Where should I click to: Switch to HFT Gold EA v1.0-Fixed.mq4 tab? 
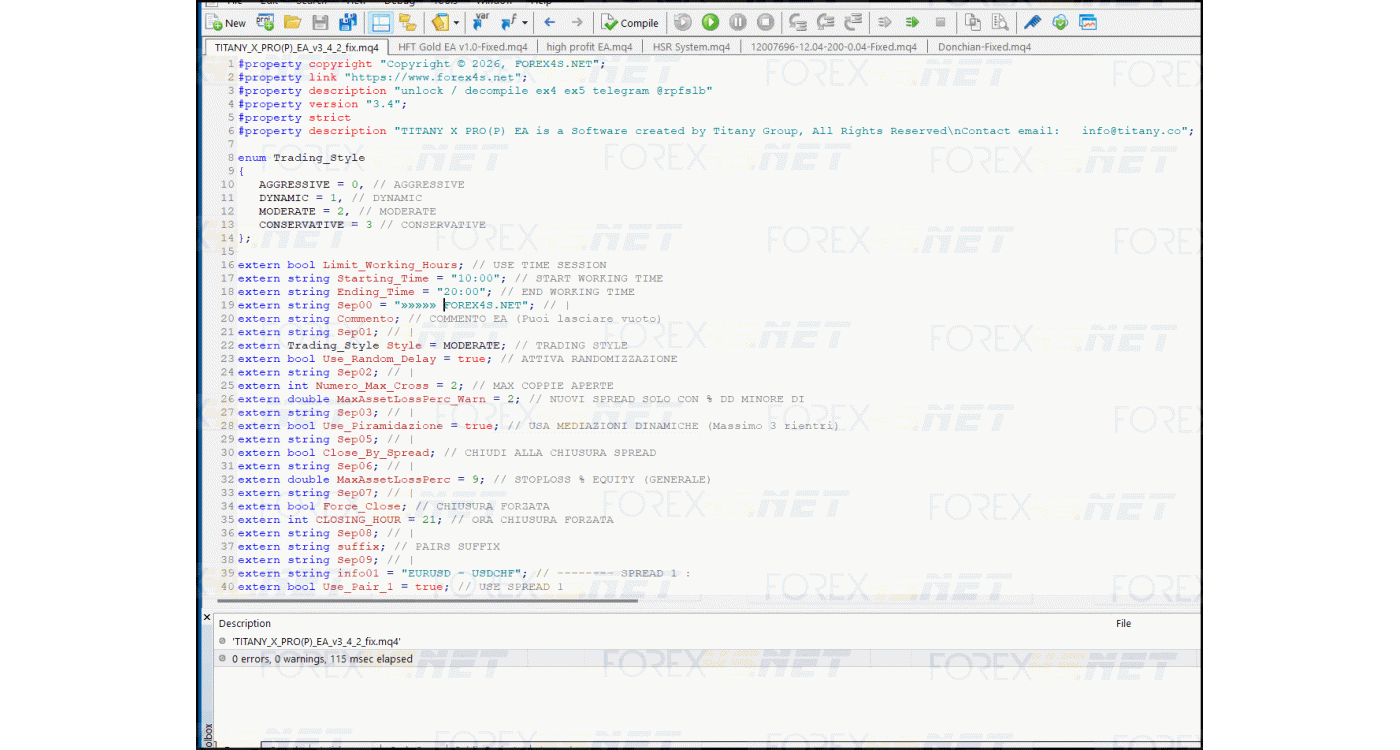click(x=465, y=47)
